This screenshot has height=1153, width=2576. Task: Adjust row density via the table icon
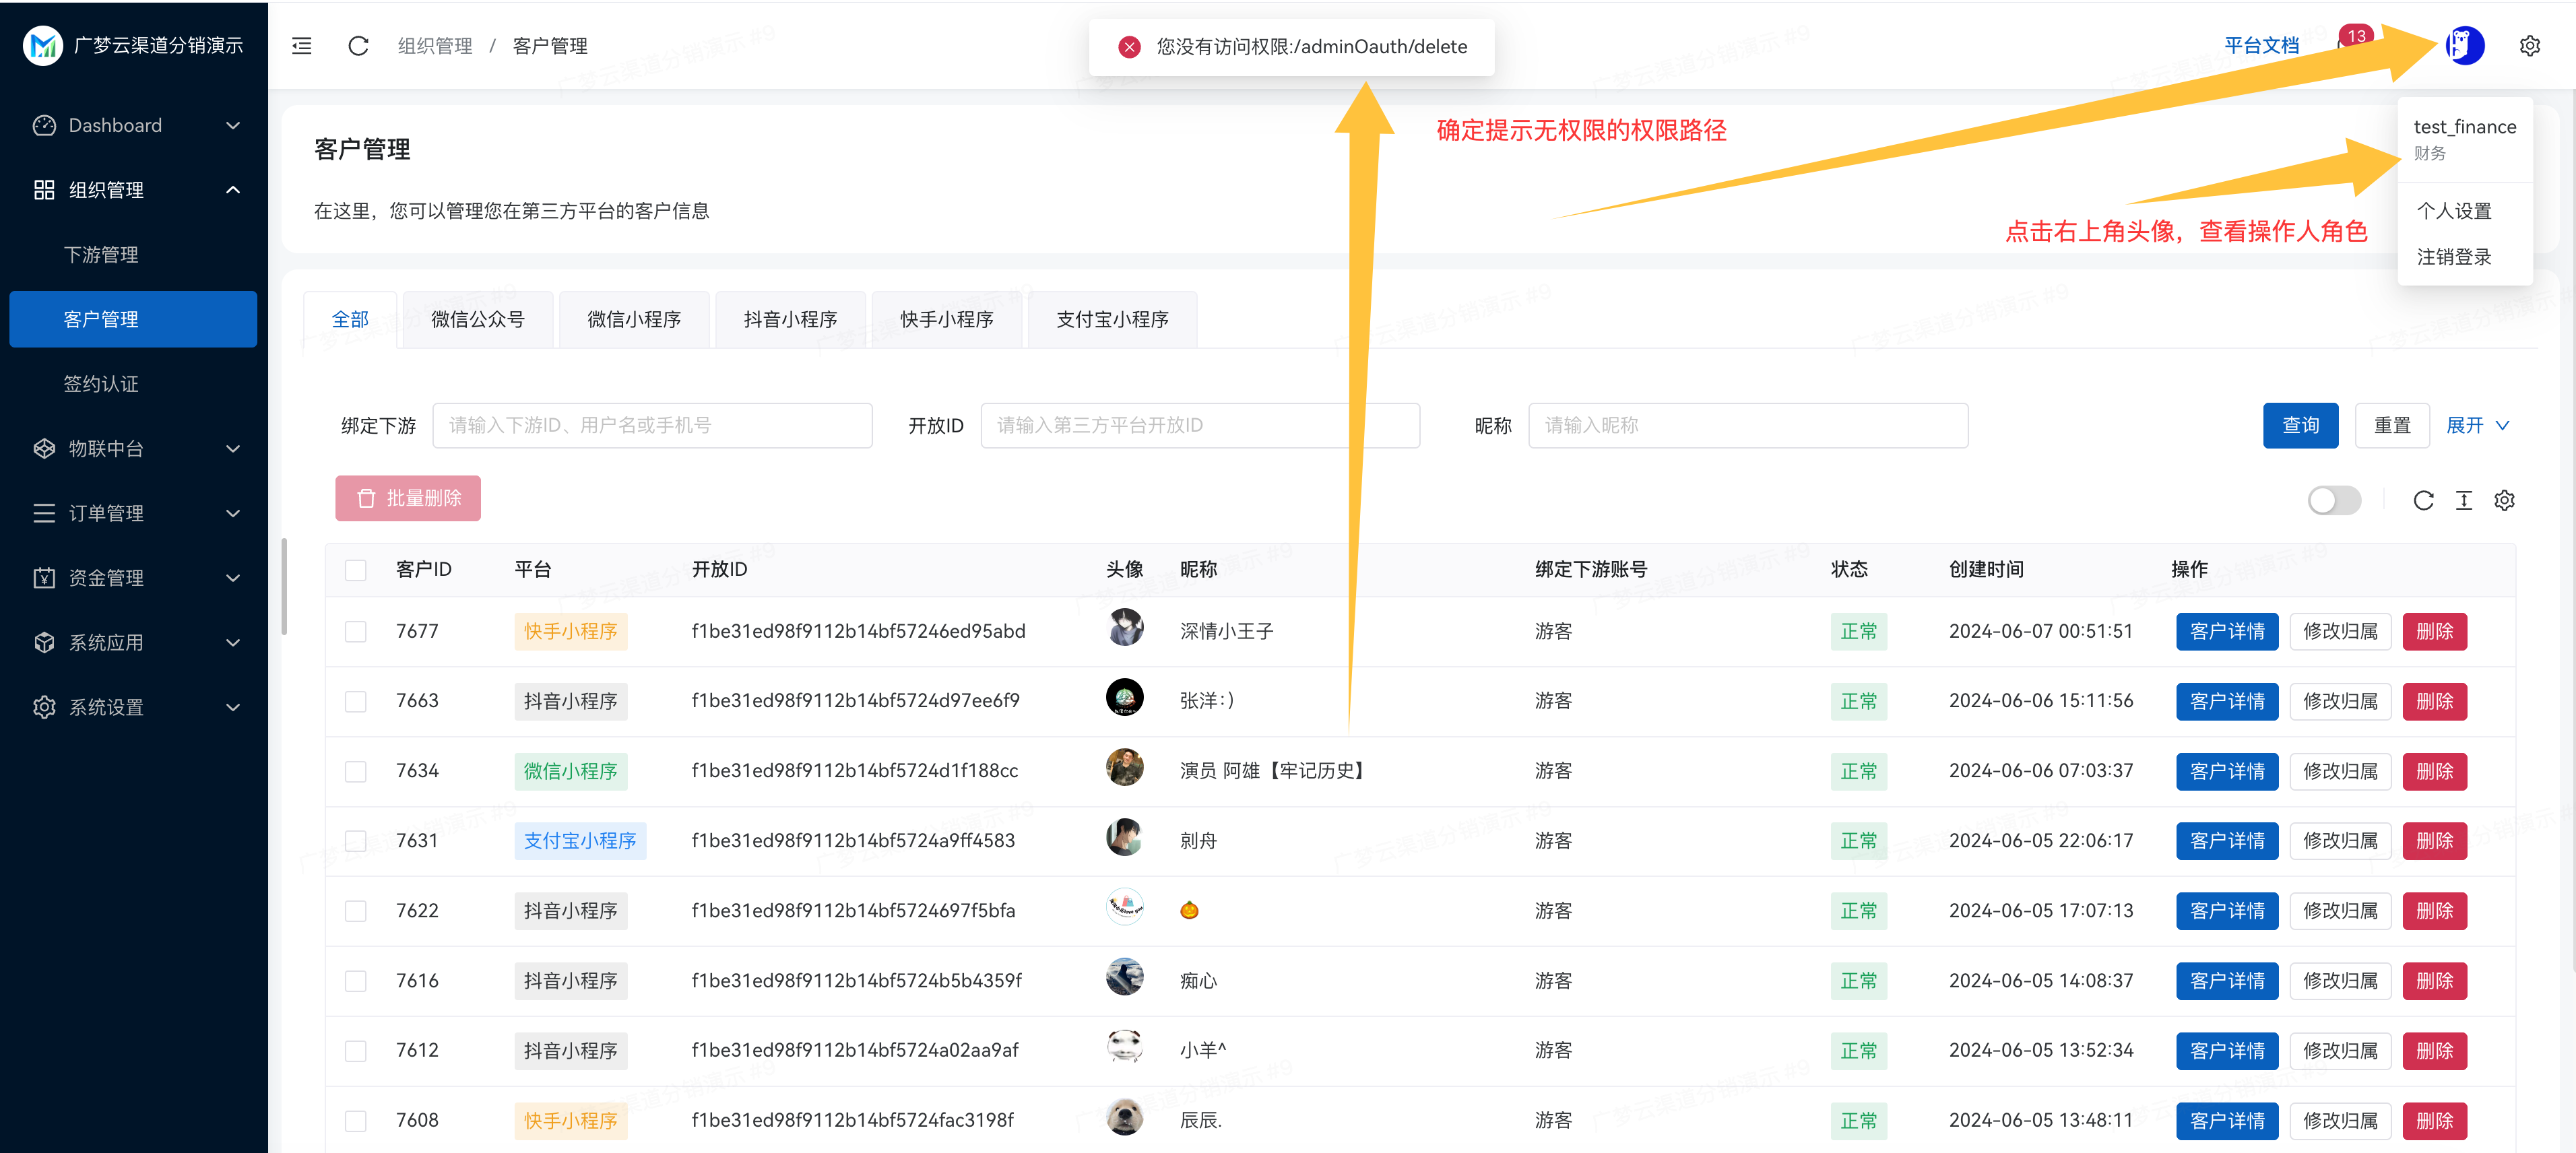pos(2464,500)
